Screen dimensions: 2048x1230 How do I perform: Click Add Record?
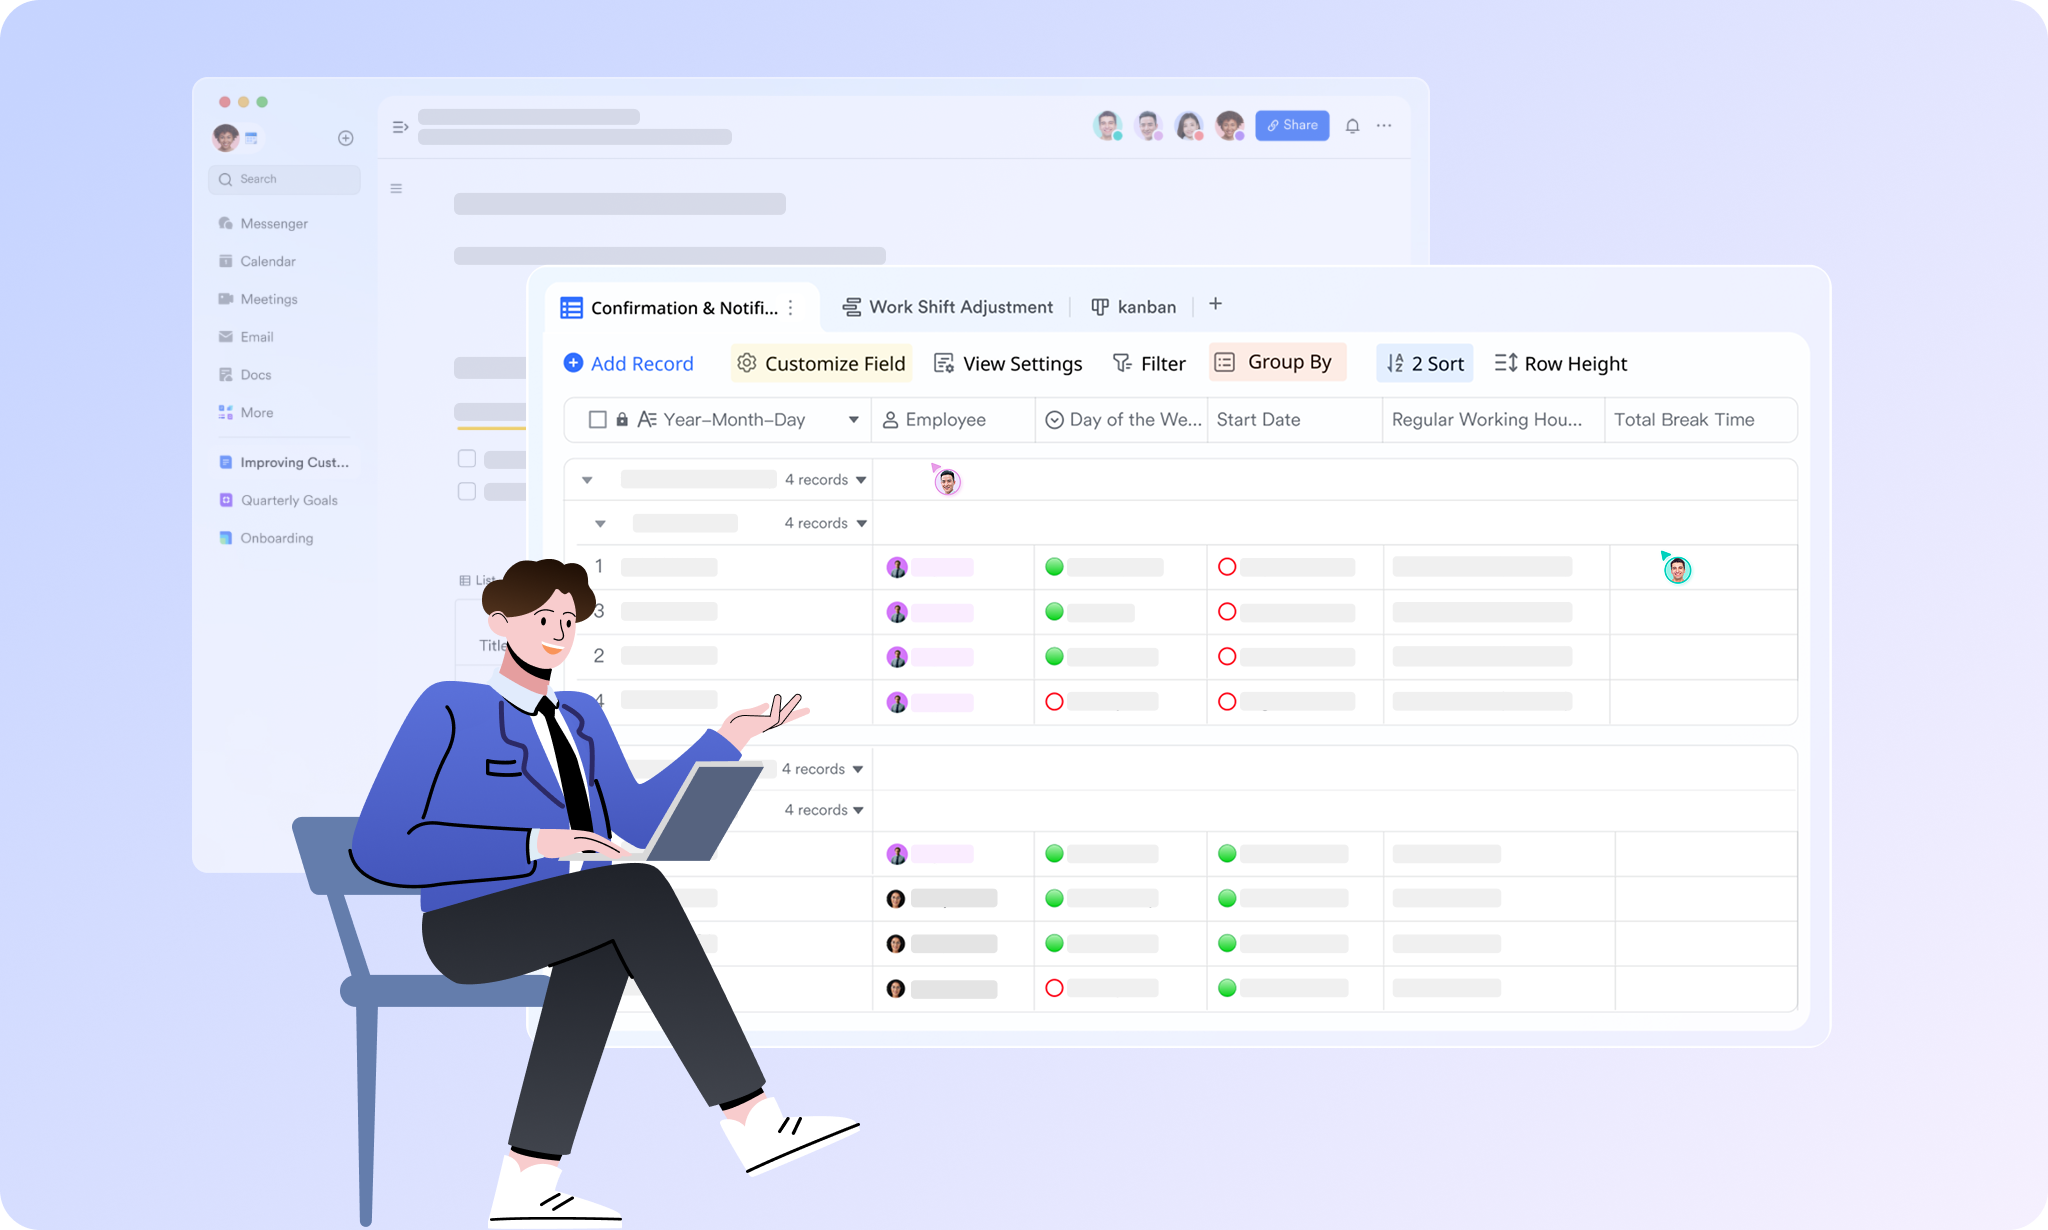628,363
